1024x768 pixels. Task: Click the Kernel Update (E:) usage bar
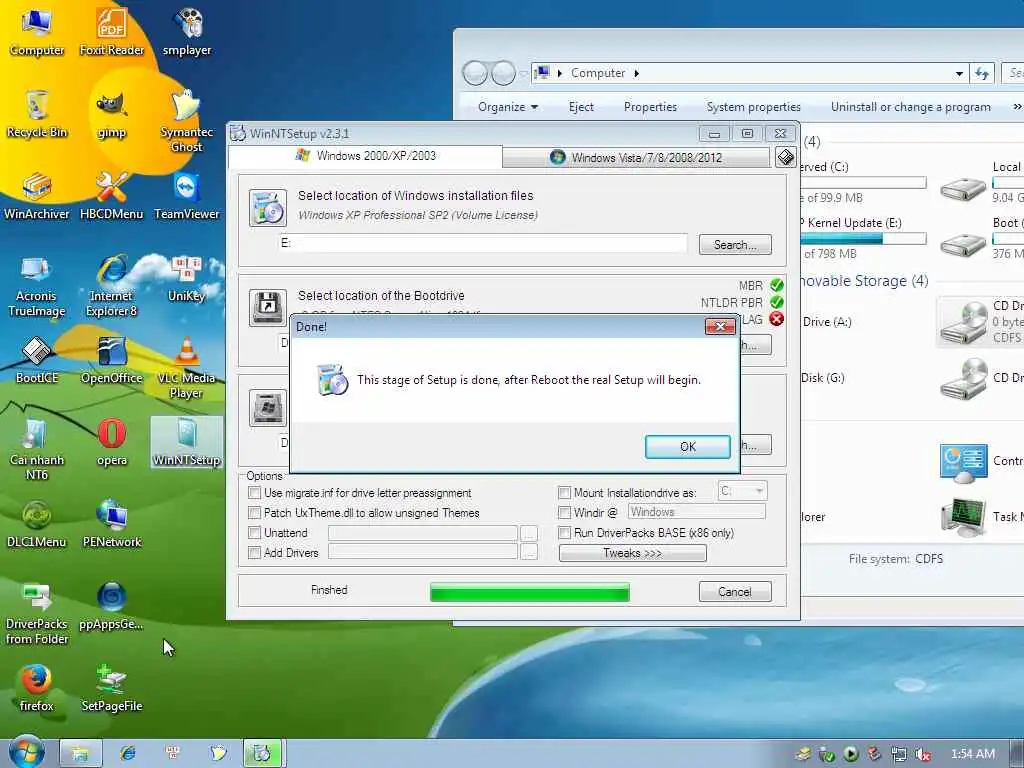click(x=863, y=238)
